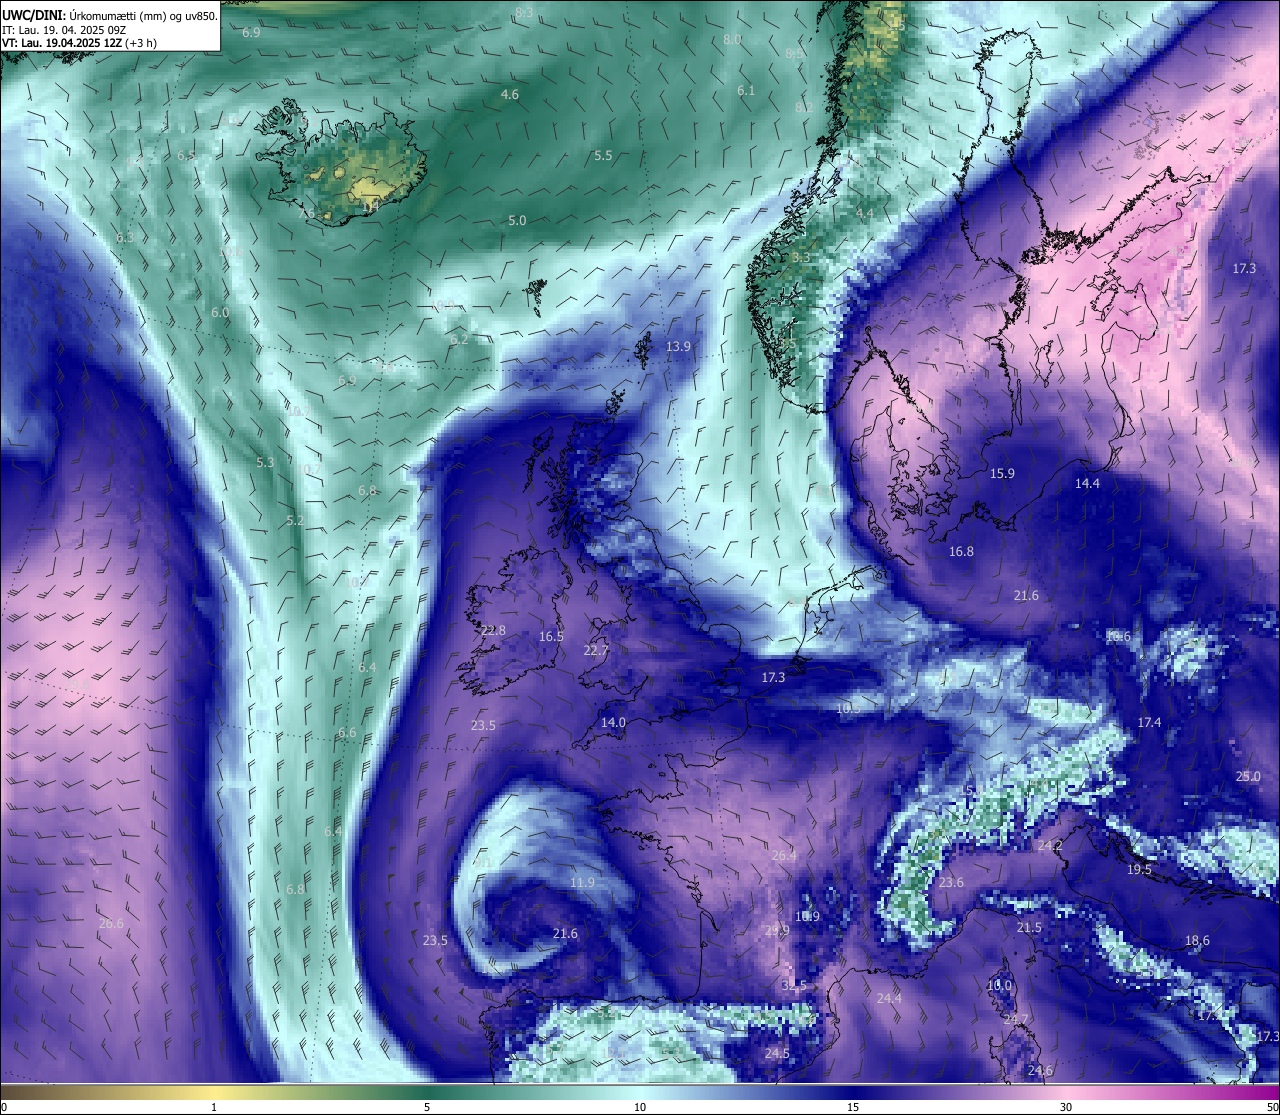This screenshot has height=1115, width=1280.
Task: Click the 11.9 value label
Action: (582, 882)
